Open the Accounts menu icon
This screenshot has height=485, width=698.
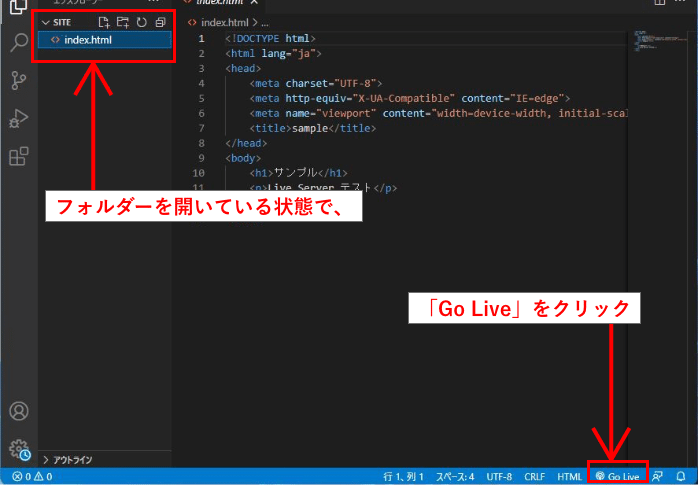click(19, 411)
